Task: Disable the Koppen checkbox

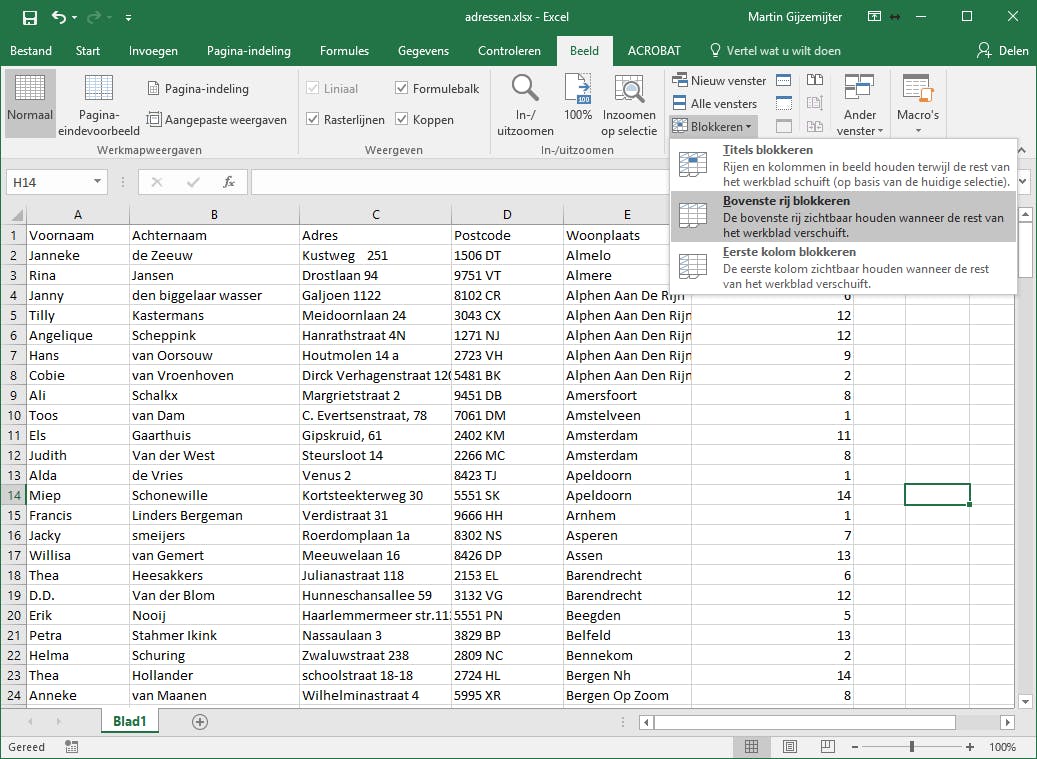Action: 402,120
